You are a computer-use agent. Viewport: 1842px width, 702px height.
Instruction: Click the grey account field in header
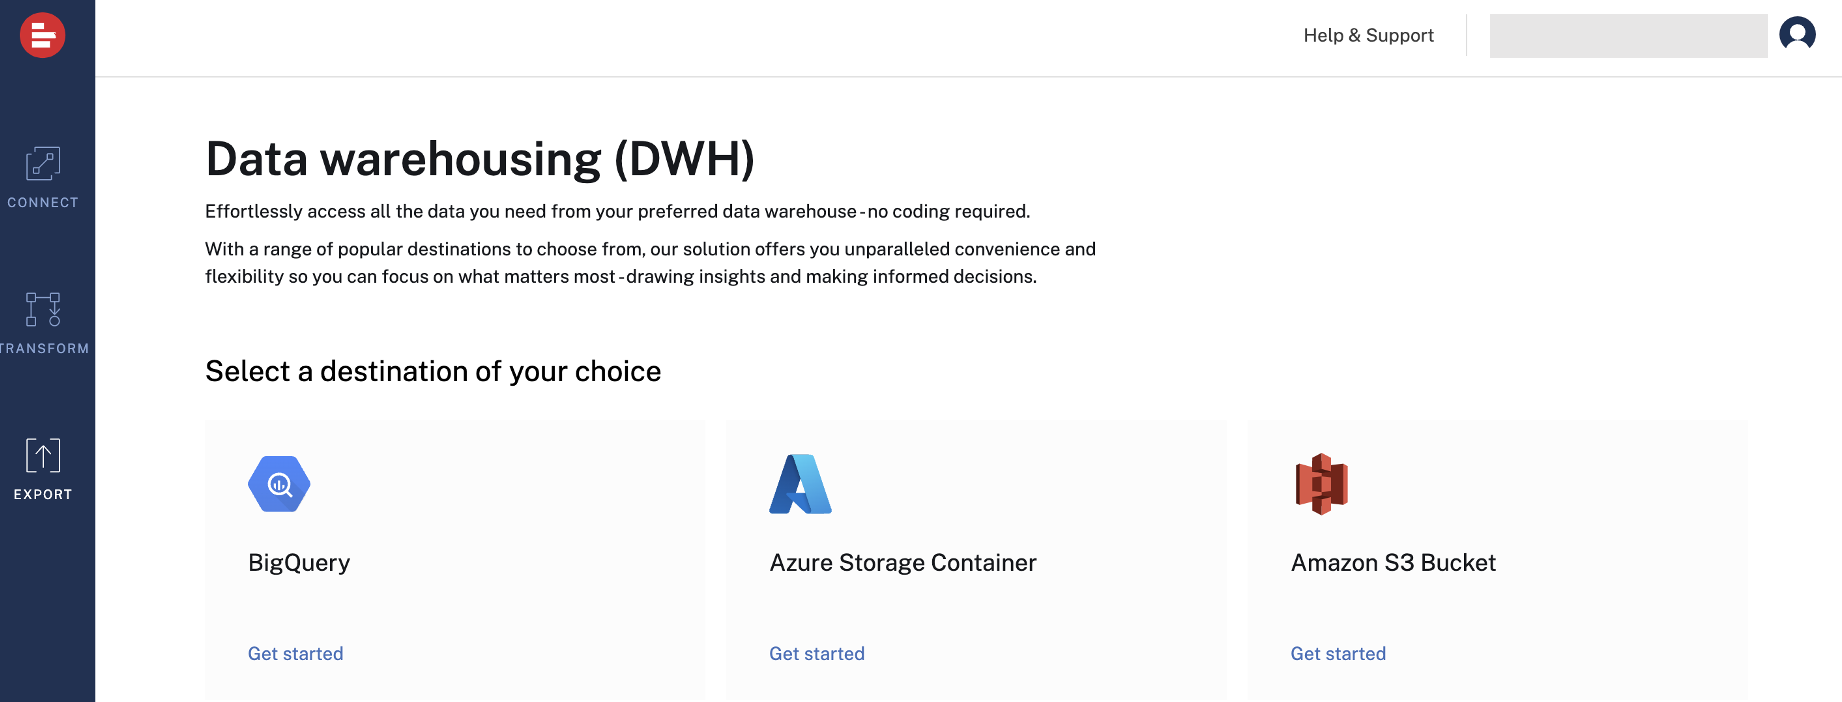pyautogui.click(x=1628, y=36)
